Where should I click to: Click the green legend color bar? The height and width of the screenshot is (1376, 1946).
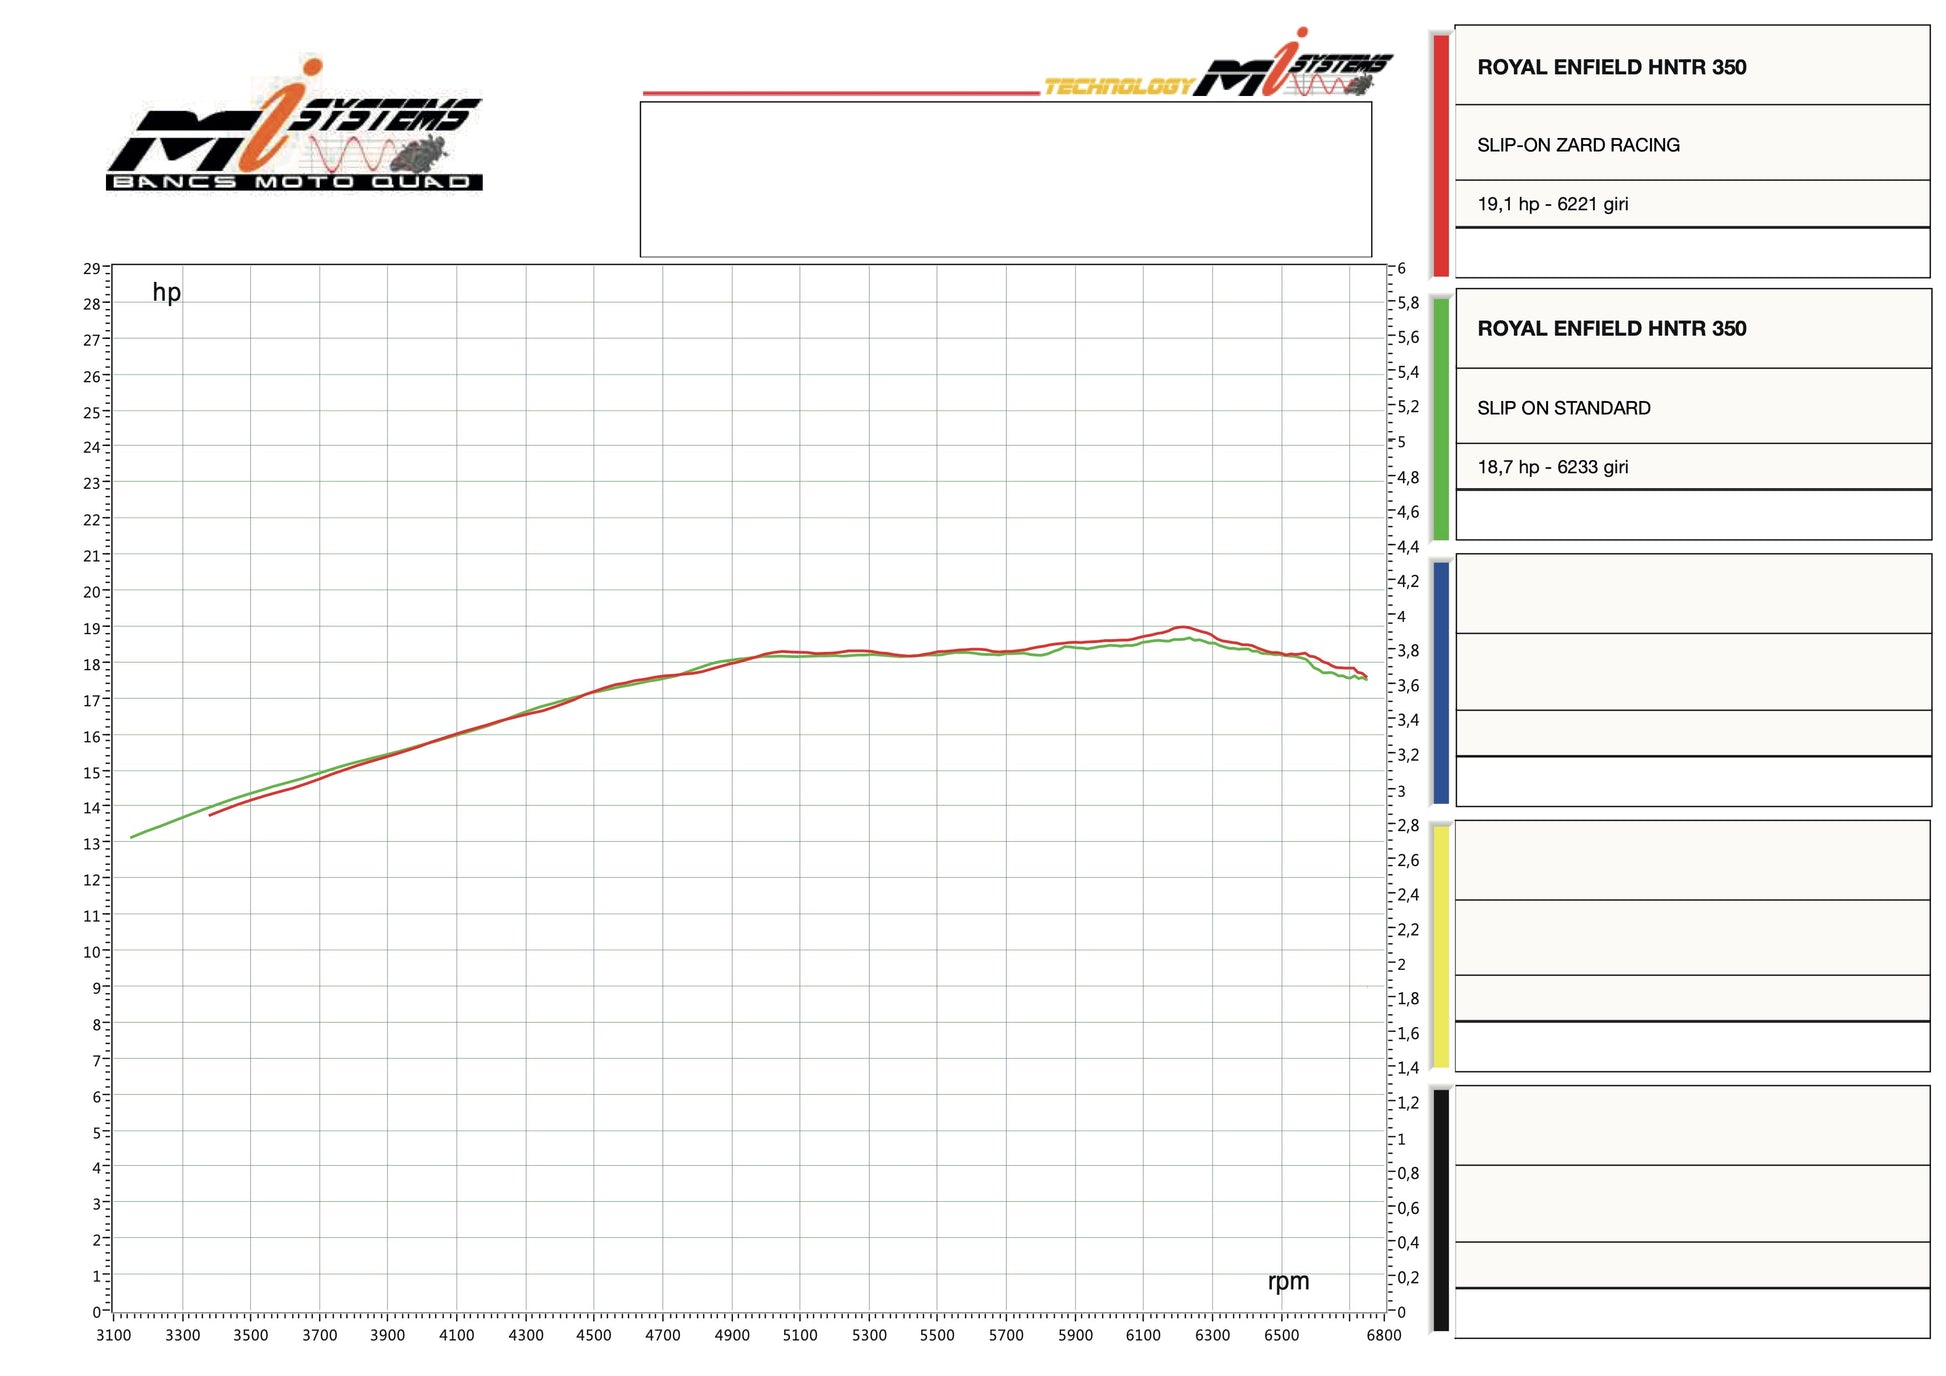point(1440,418)
